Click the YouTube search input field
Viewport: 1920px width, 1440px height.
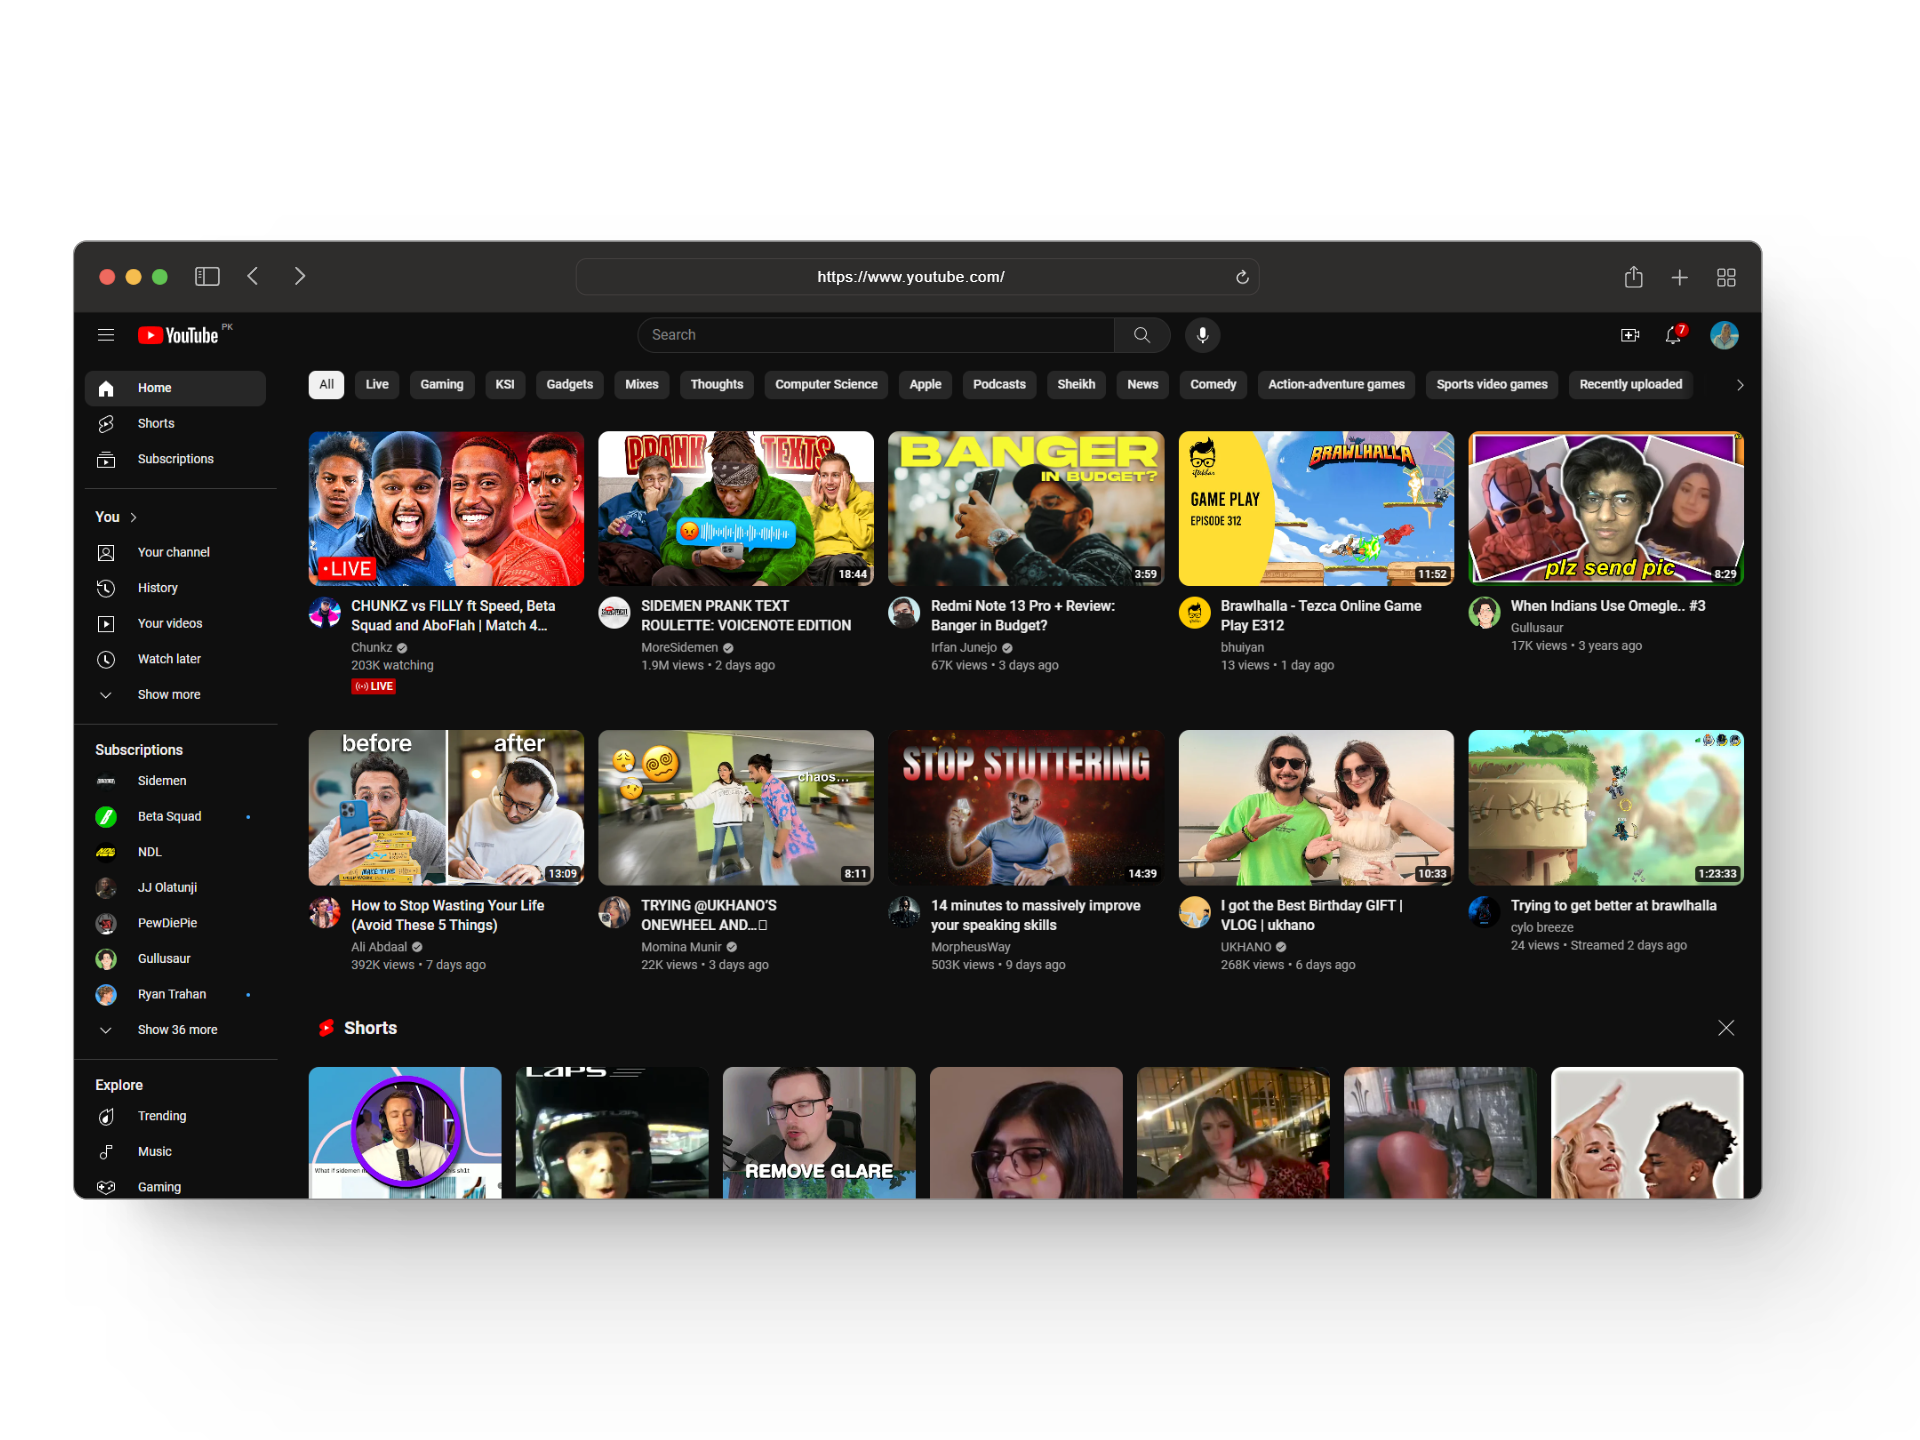point(875,335)
